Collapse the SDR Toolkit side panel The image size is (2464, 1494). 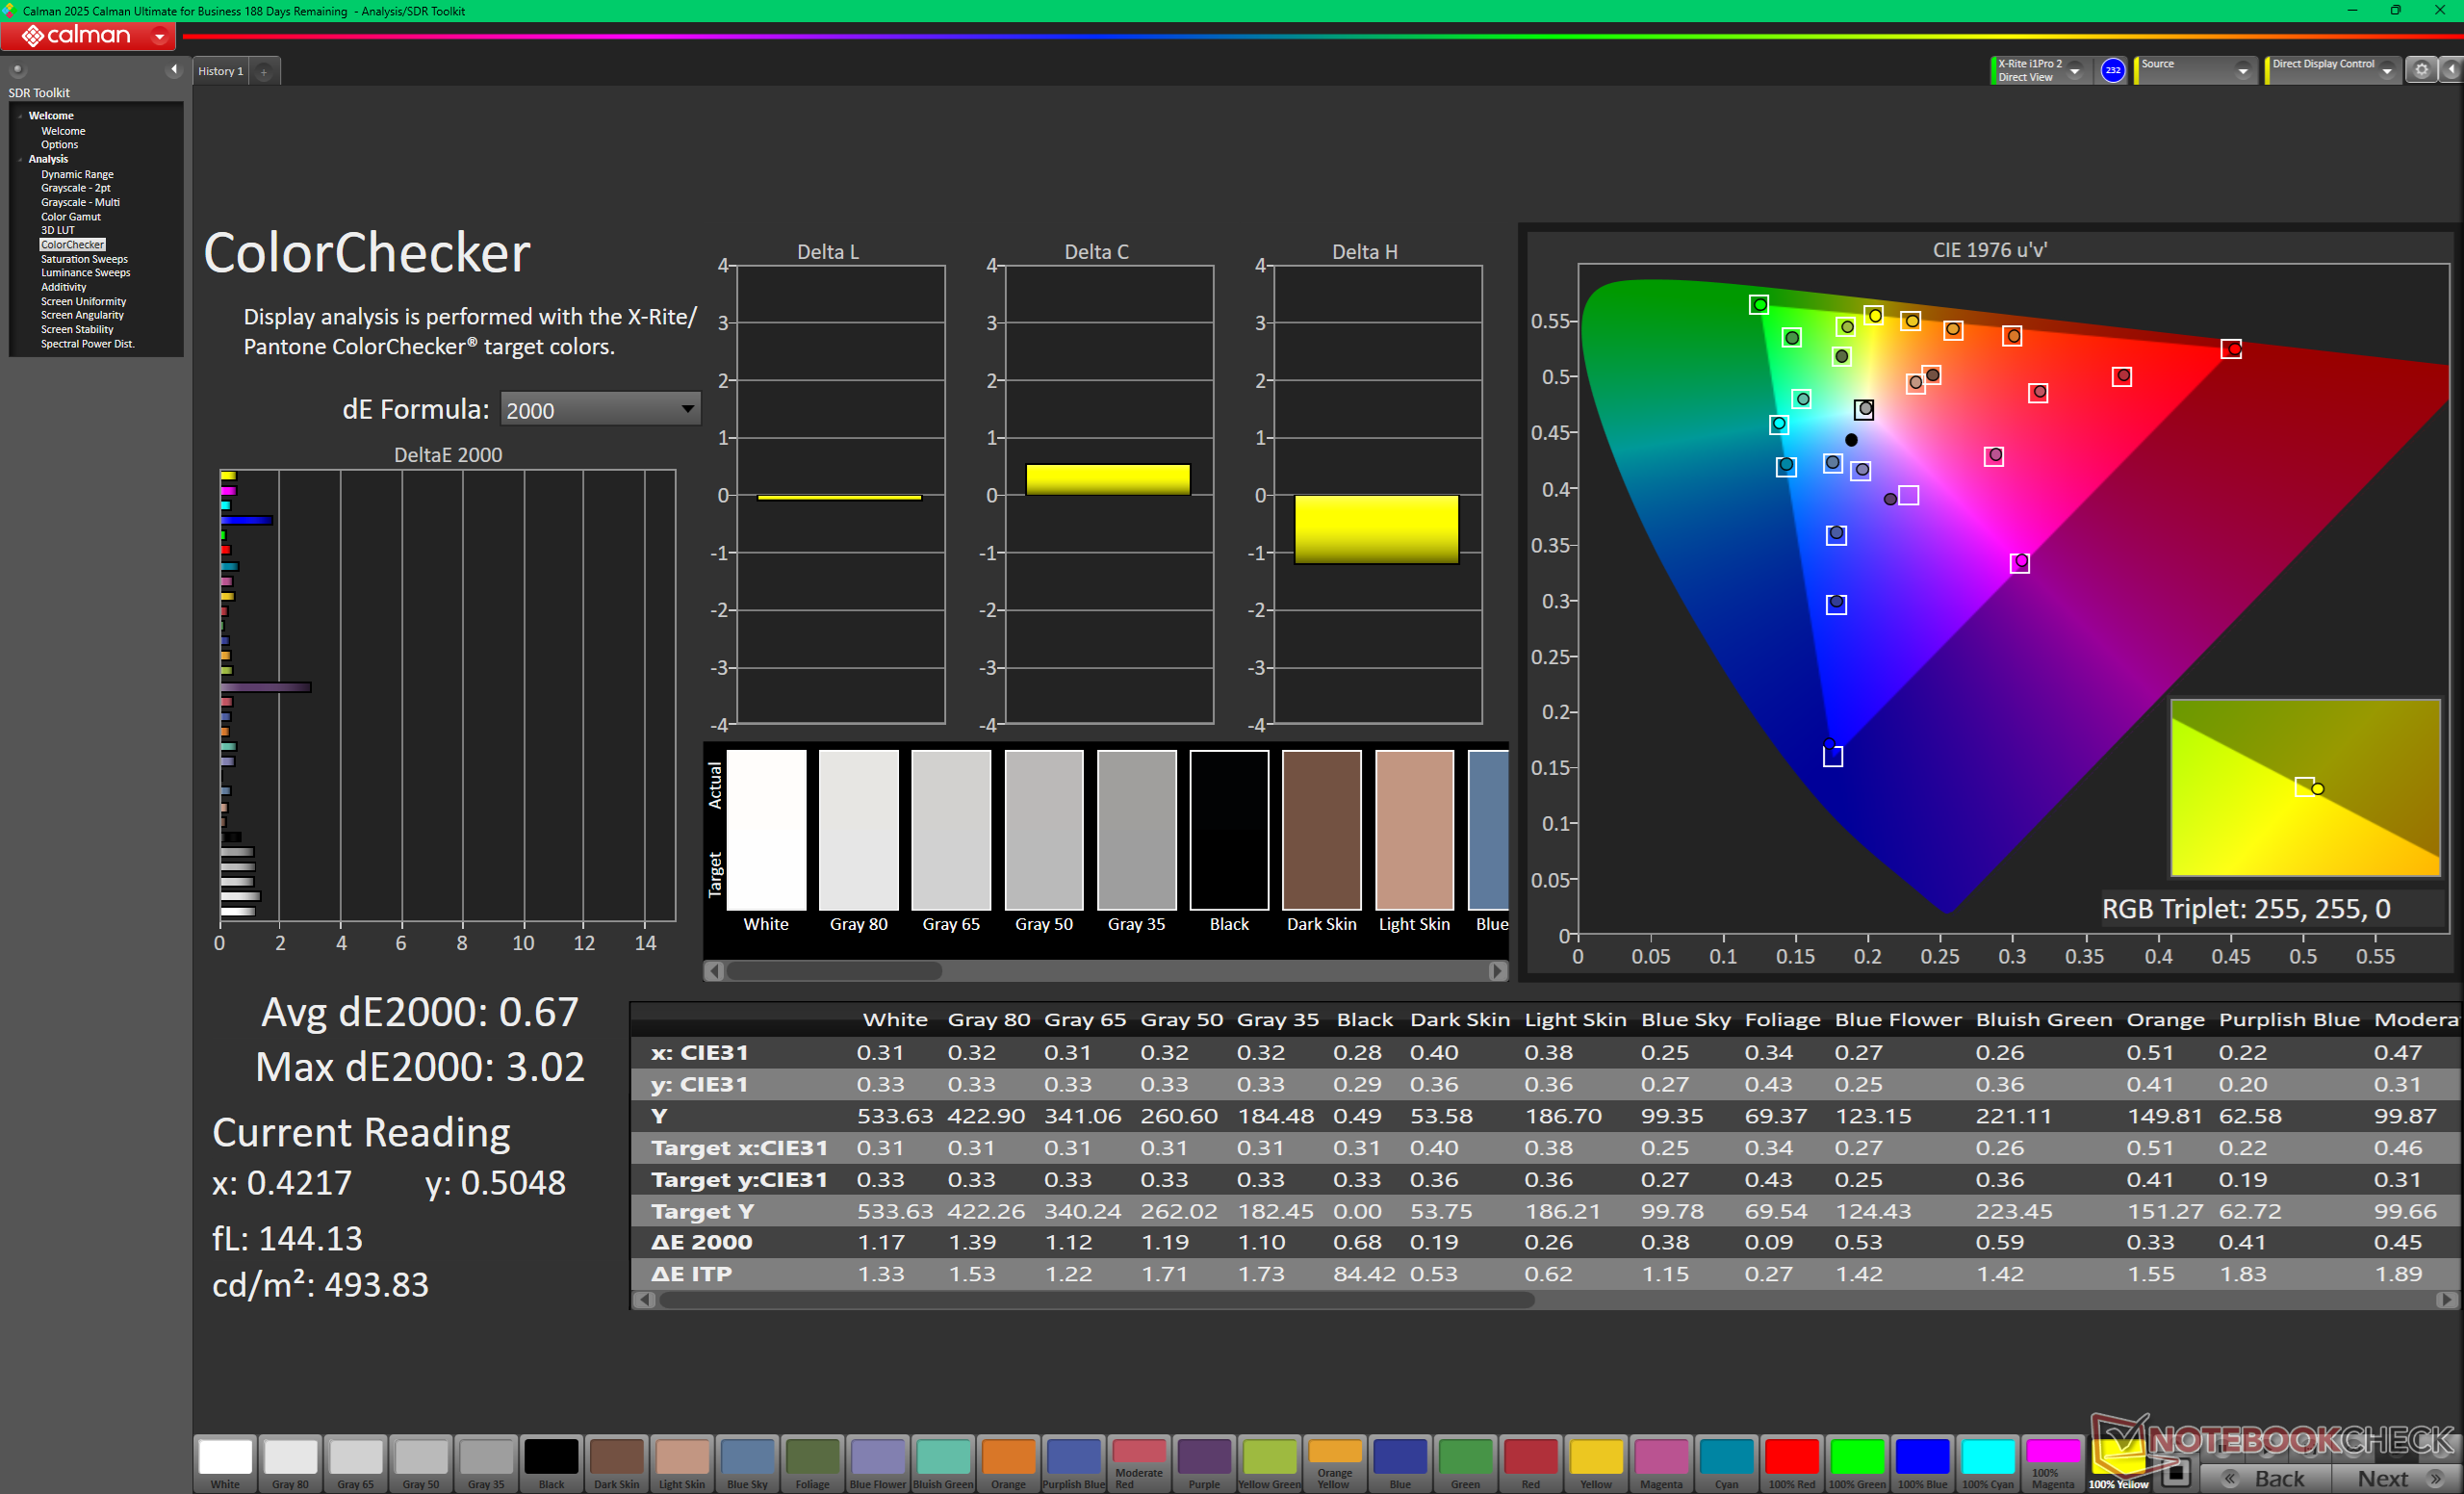(174, 69)
